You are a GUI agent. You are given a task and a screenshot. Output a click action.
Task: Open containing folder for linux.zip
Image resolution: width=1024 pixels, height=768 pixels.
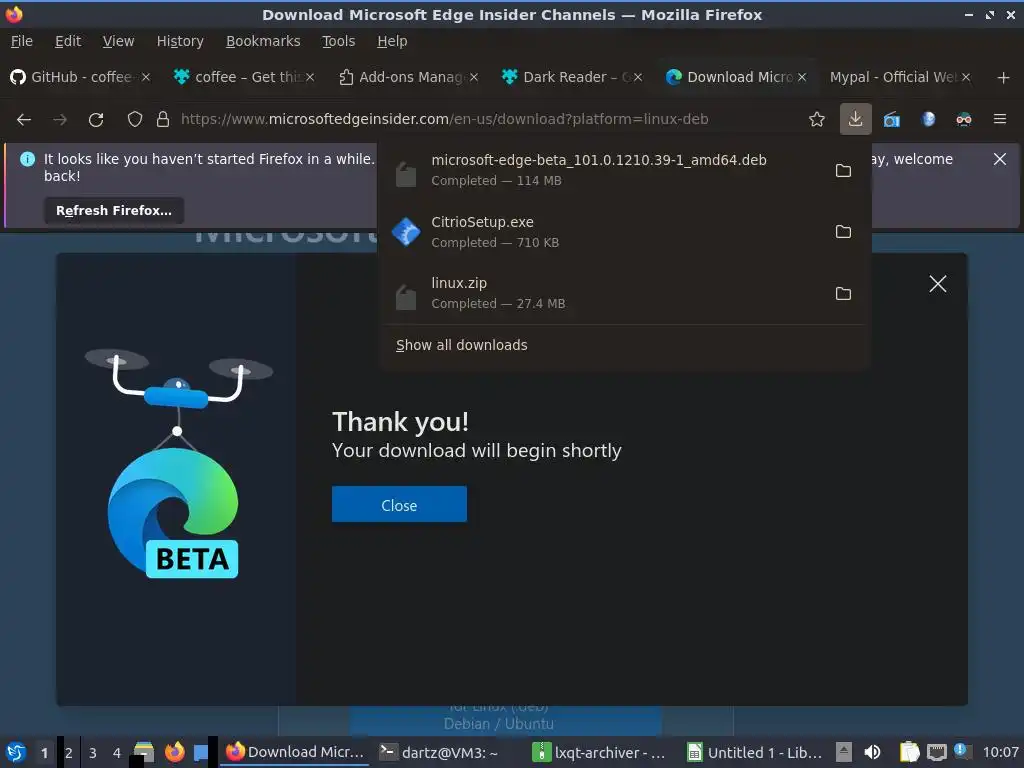(843, 293)
